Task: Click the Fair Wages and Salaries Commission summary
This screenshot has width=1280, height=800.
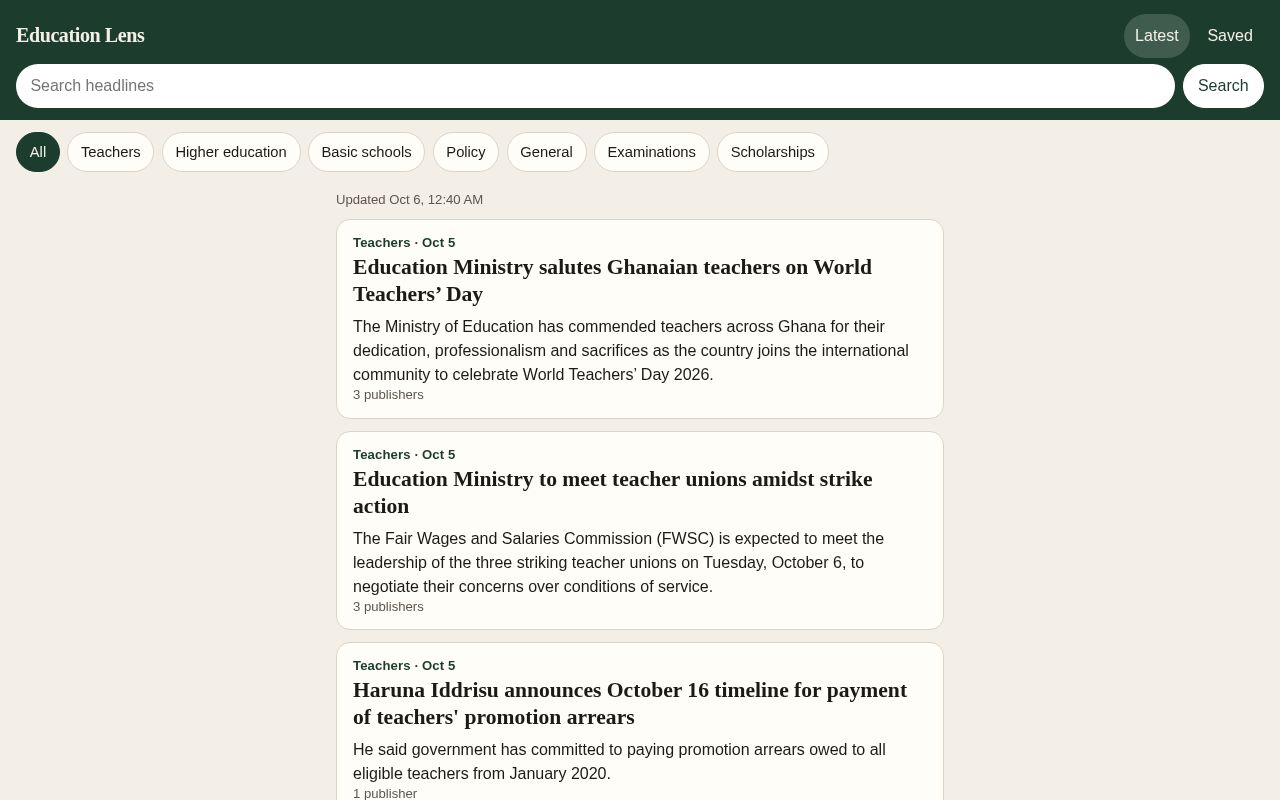Action: click(x=618, y=563)
